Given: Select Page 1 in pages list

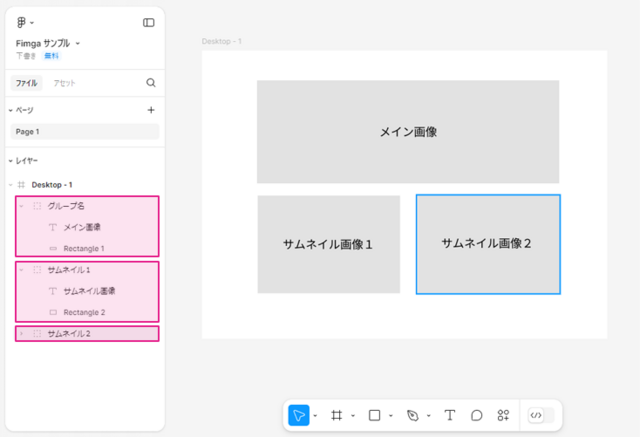Looking at the screenshot, I should [x=85, y=132].
